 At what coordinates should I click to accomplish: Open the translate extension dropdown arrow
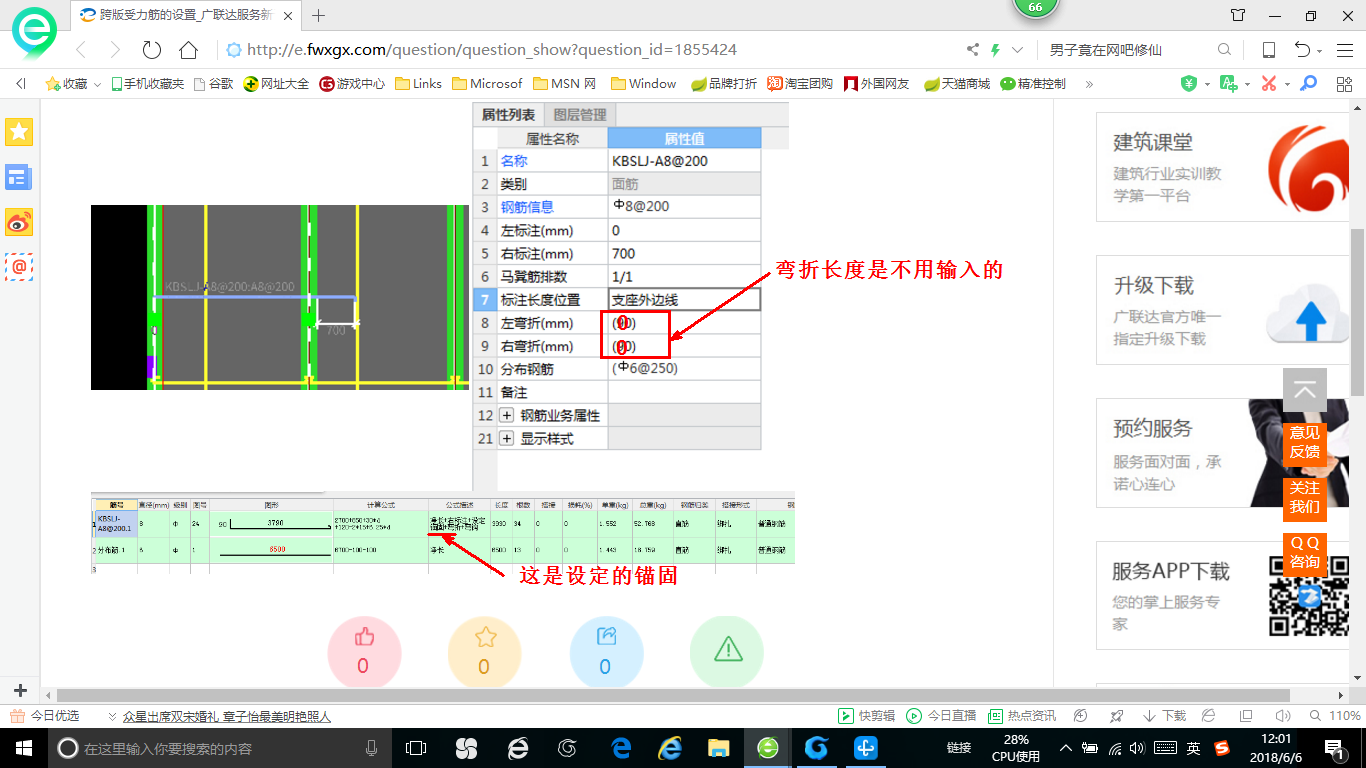tap(1248, 84)
